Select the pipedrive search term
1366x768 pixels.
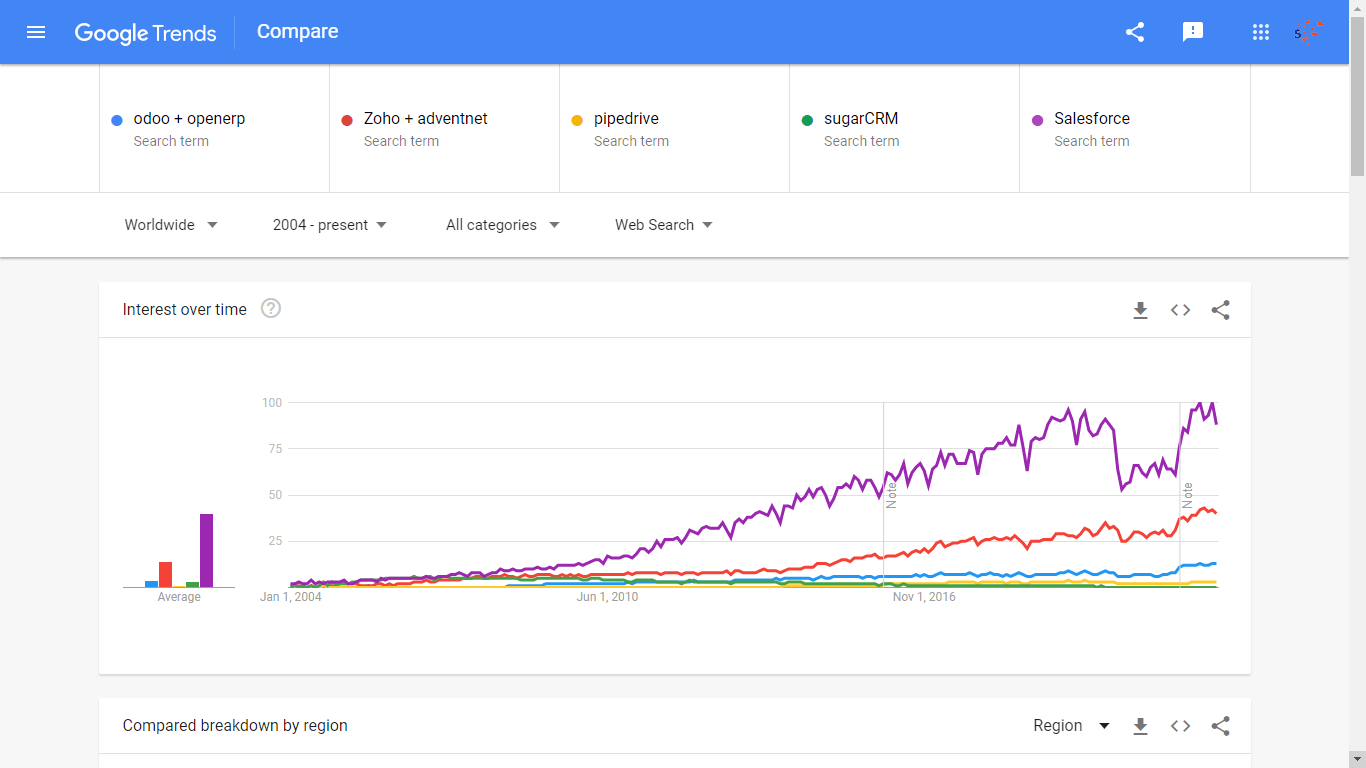674,128
